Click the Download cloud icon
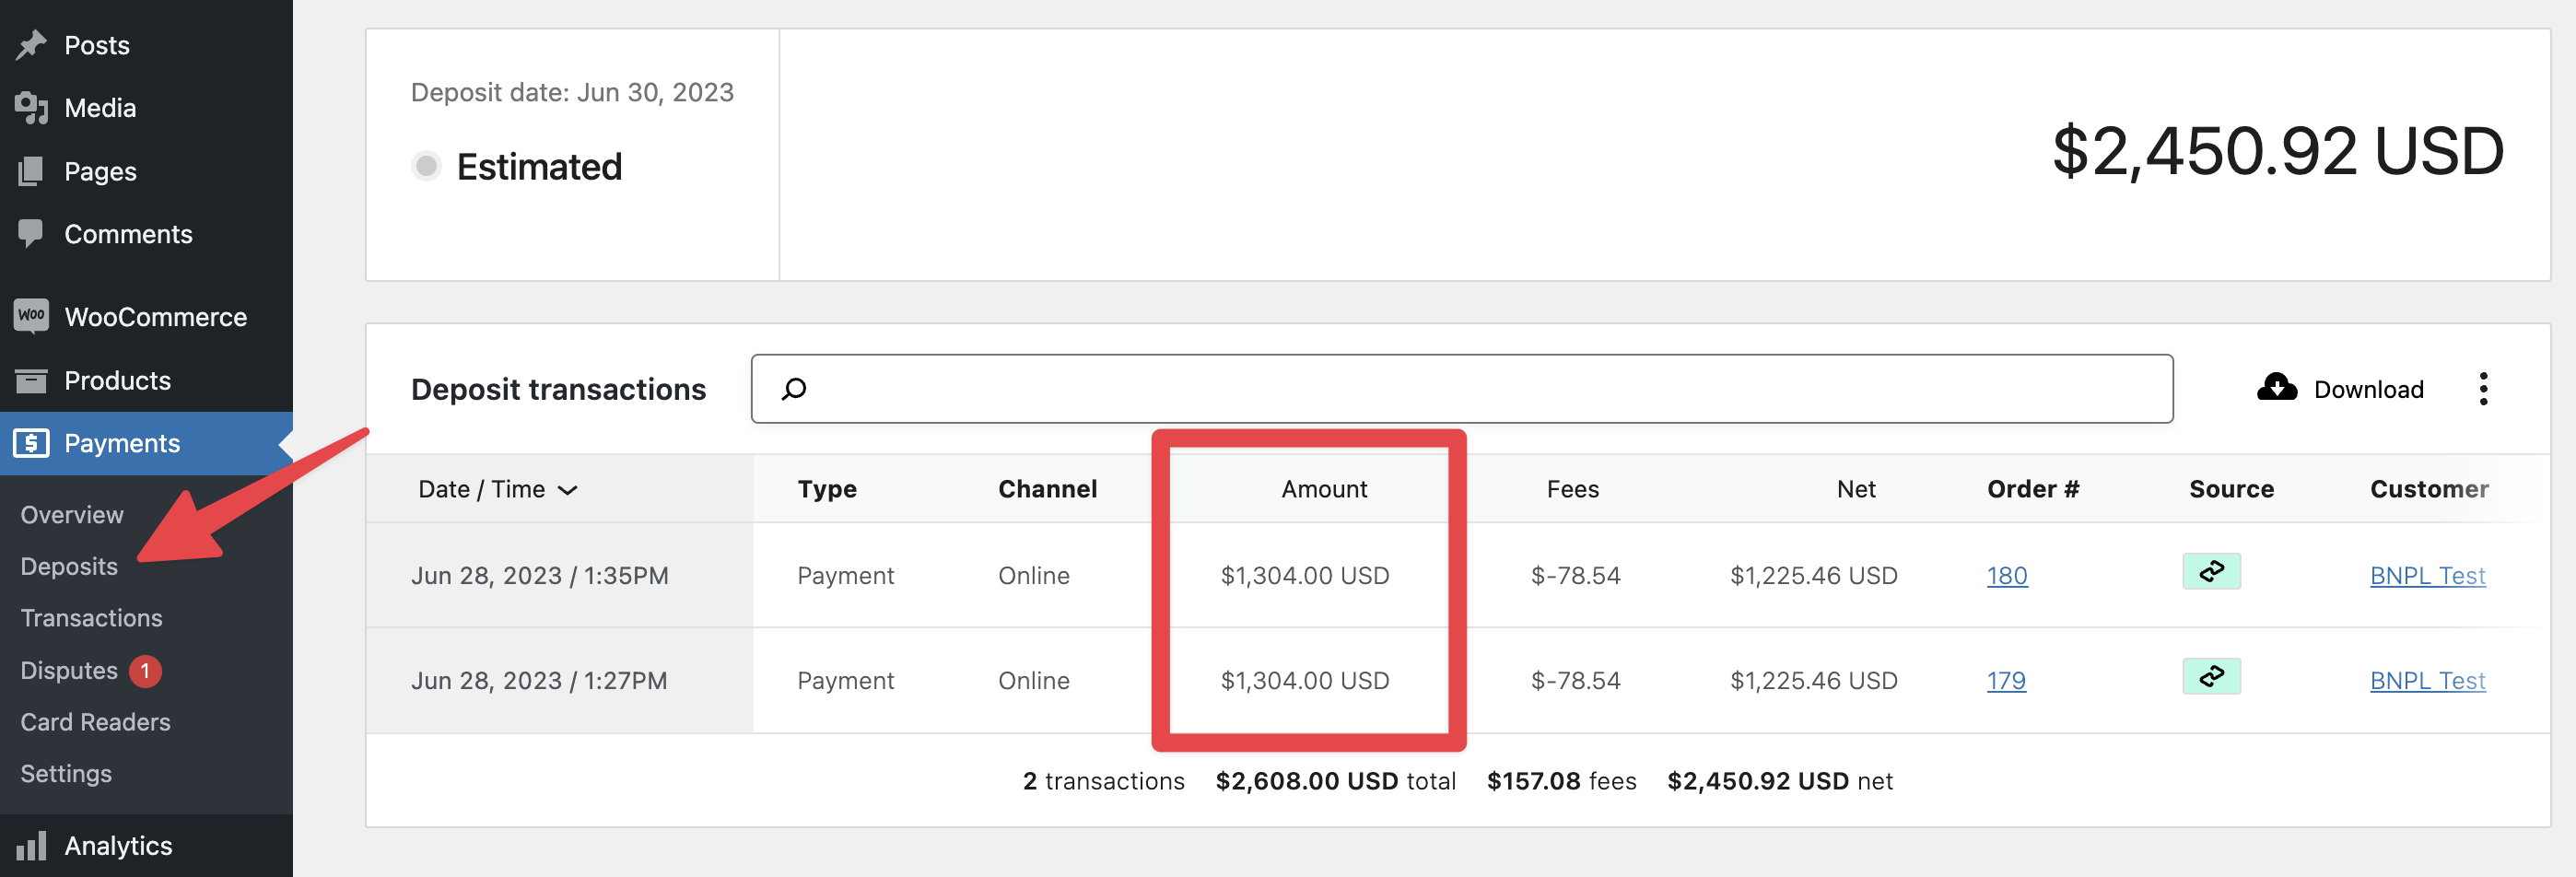 coord(2276,388)
